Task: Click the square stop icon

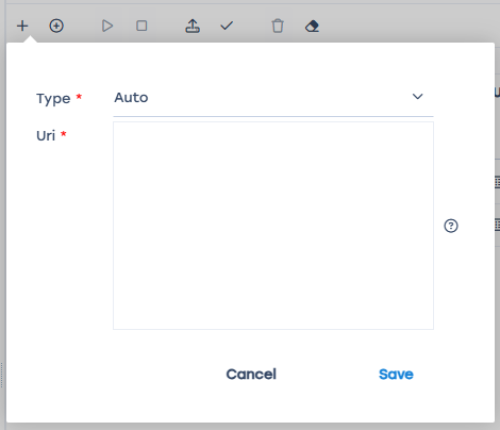Action: 142,26
